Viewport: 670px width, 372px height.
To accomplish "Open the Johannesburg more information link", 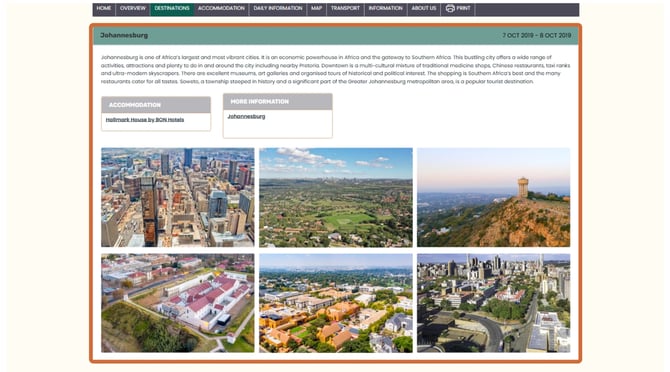I will point(246,116).
